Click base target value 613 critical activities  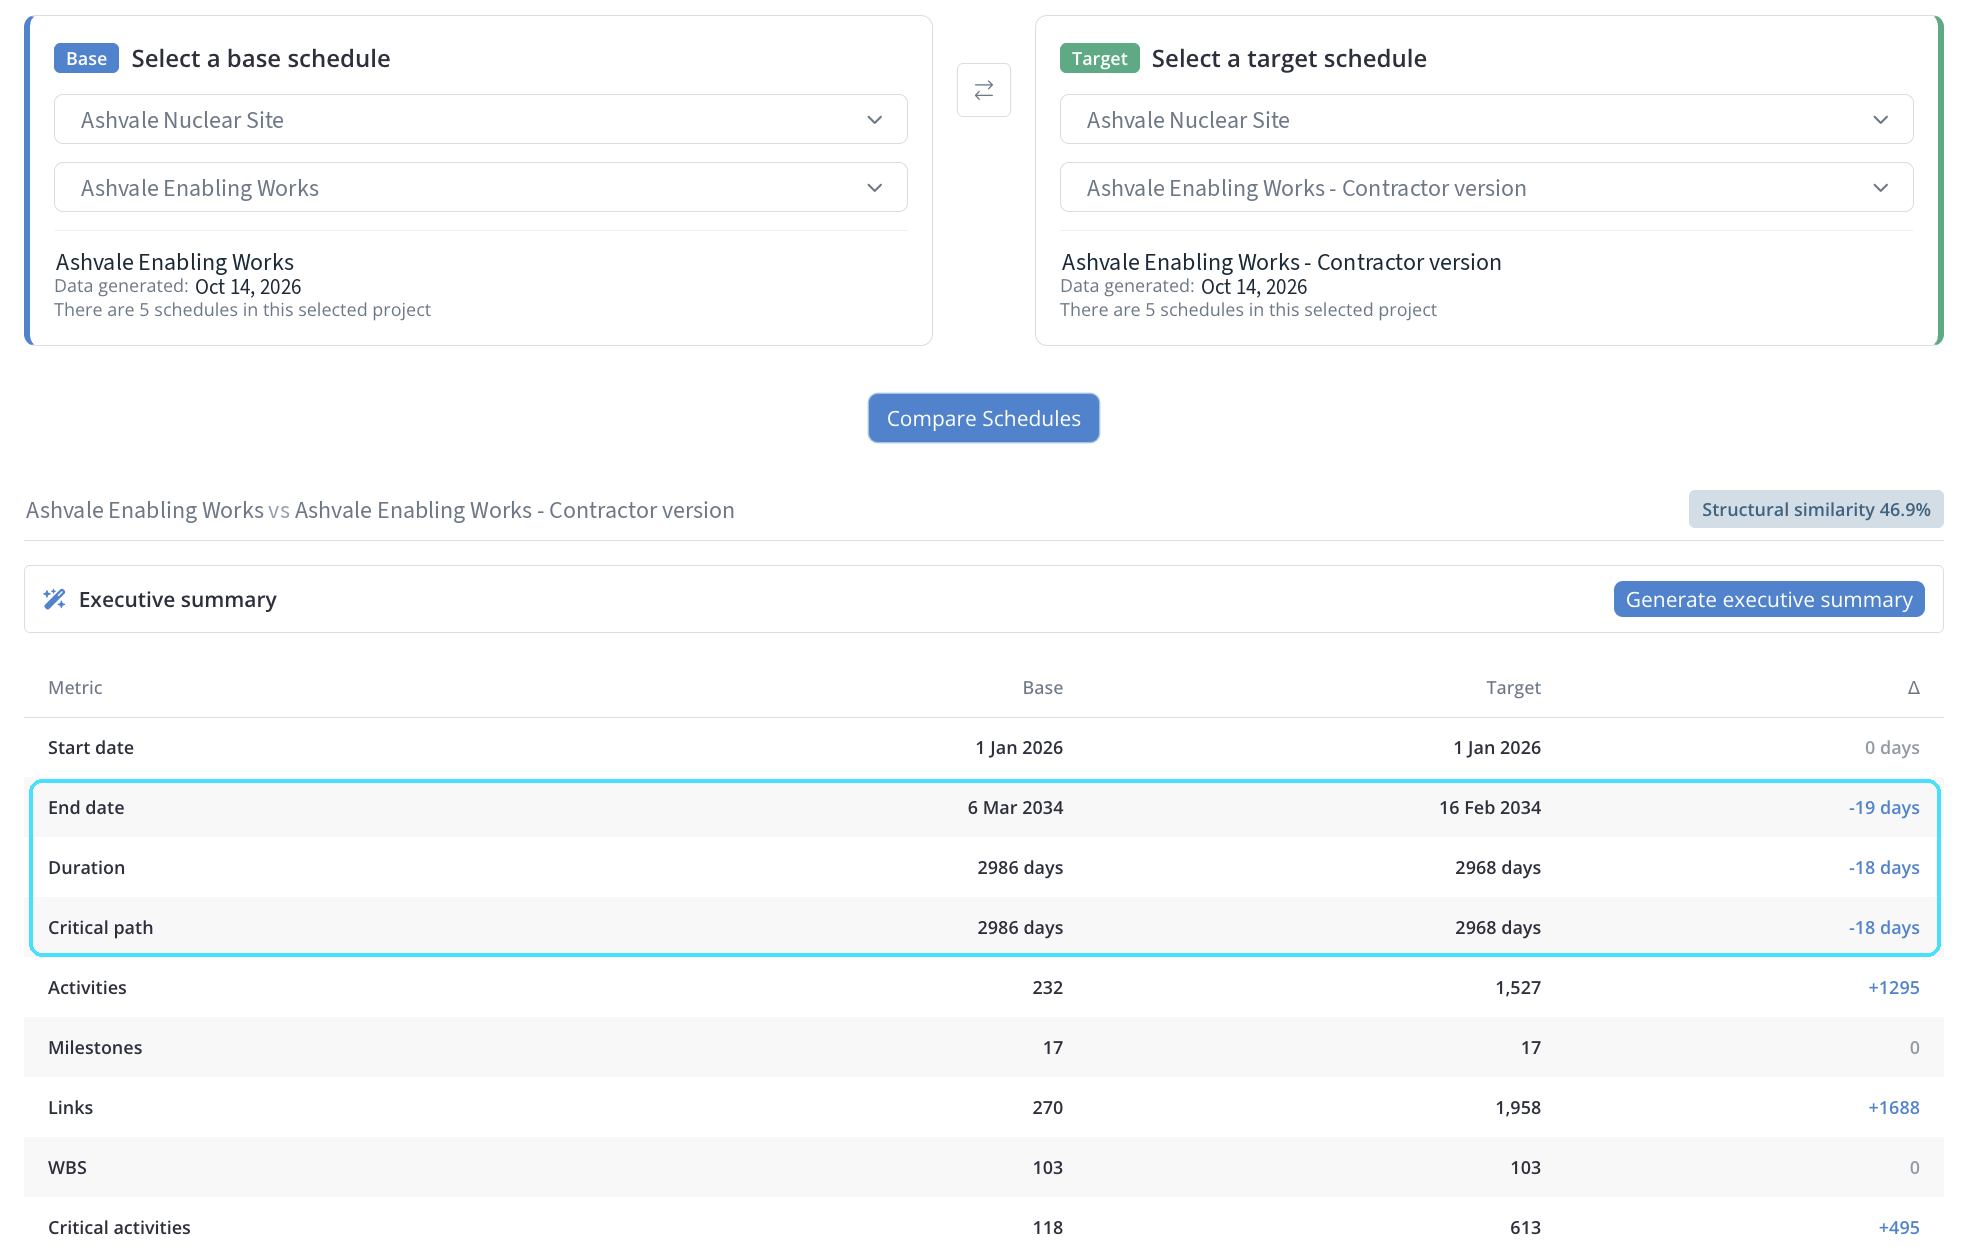pos(1526,1227)
